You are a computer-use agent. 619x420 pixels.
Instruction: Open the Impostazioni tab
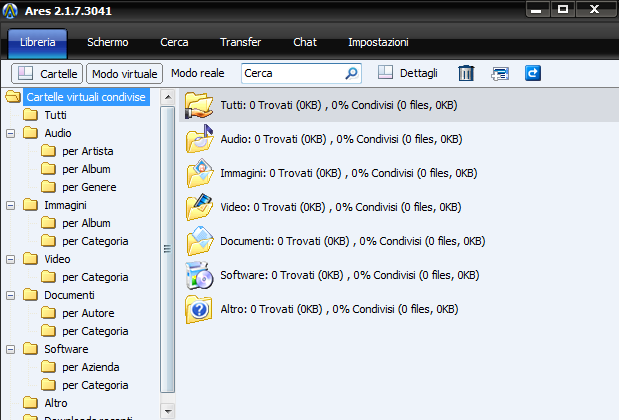(378, 43)
